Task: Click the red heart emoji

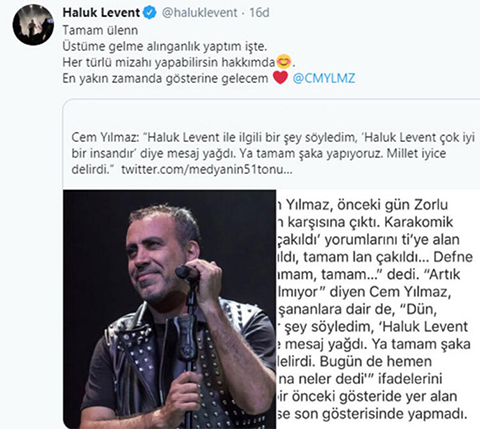Action: pos(280,78)
